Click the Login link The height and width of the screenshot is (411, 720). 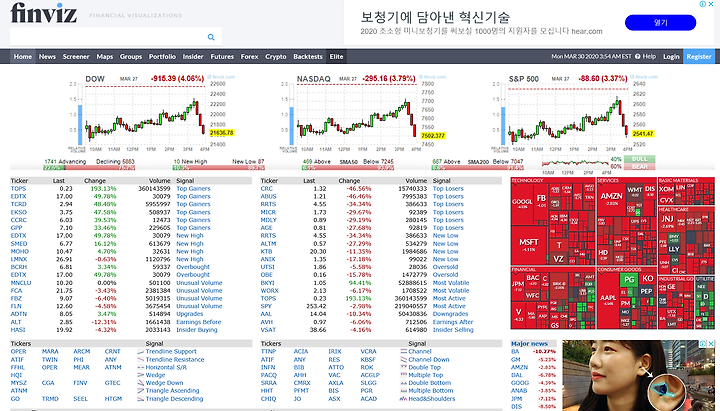[x=671, y=56]
